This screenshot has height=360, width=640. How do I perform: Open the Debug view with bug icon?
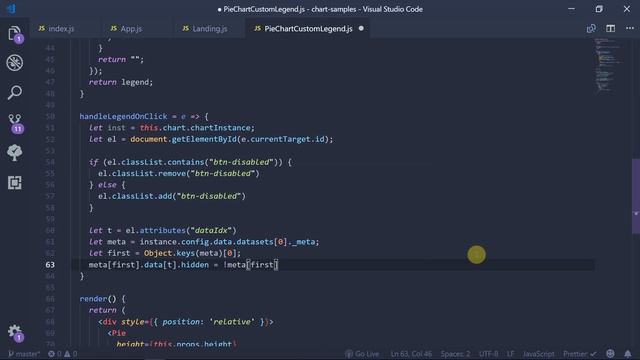[15, 63]
